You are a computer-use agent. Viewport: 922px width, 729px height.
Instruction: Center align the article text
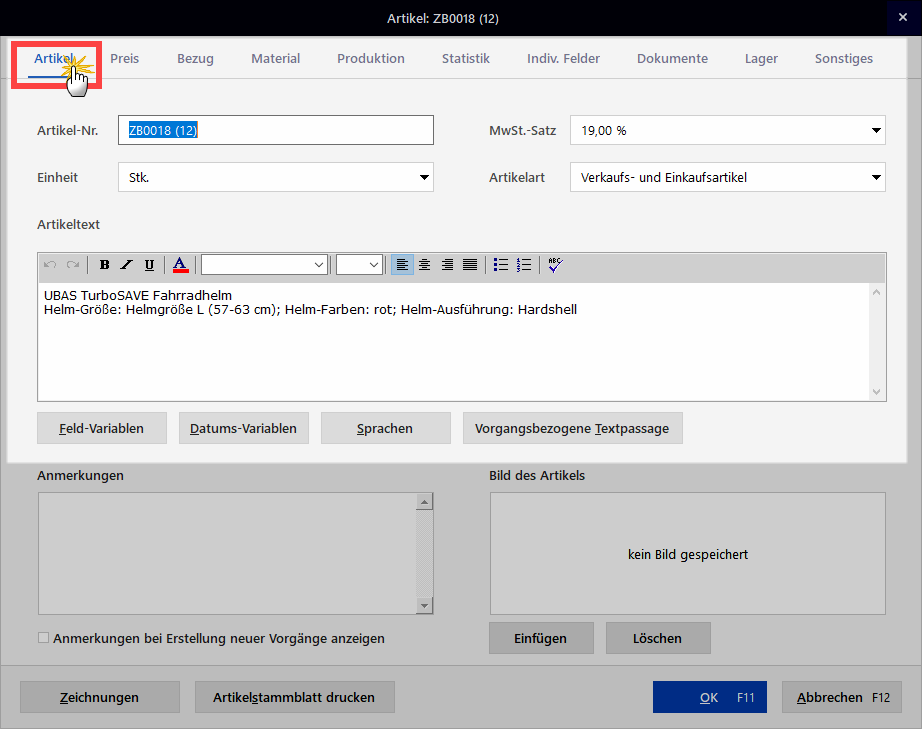(x=425, y=265)
